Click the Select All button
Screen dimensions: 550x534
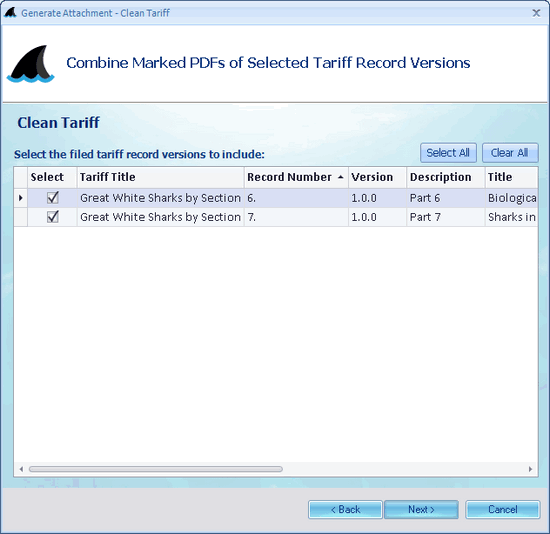tap(448, 153)
